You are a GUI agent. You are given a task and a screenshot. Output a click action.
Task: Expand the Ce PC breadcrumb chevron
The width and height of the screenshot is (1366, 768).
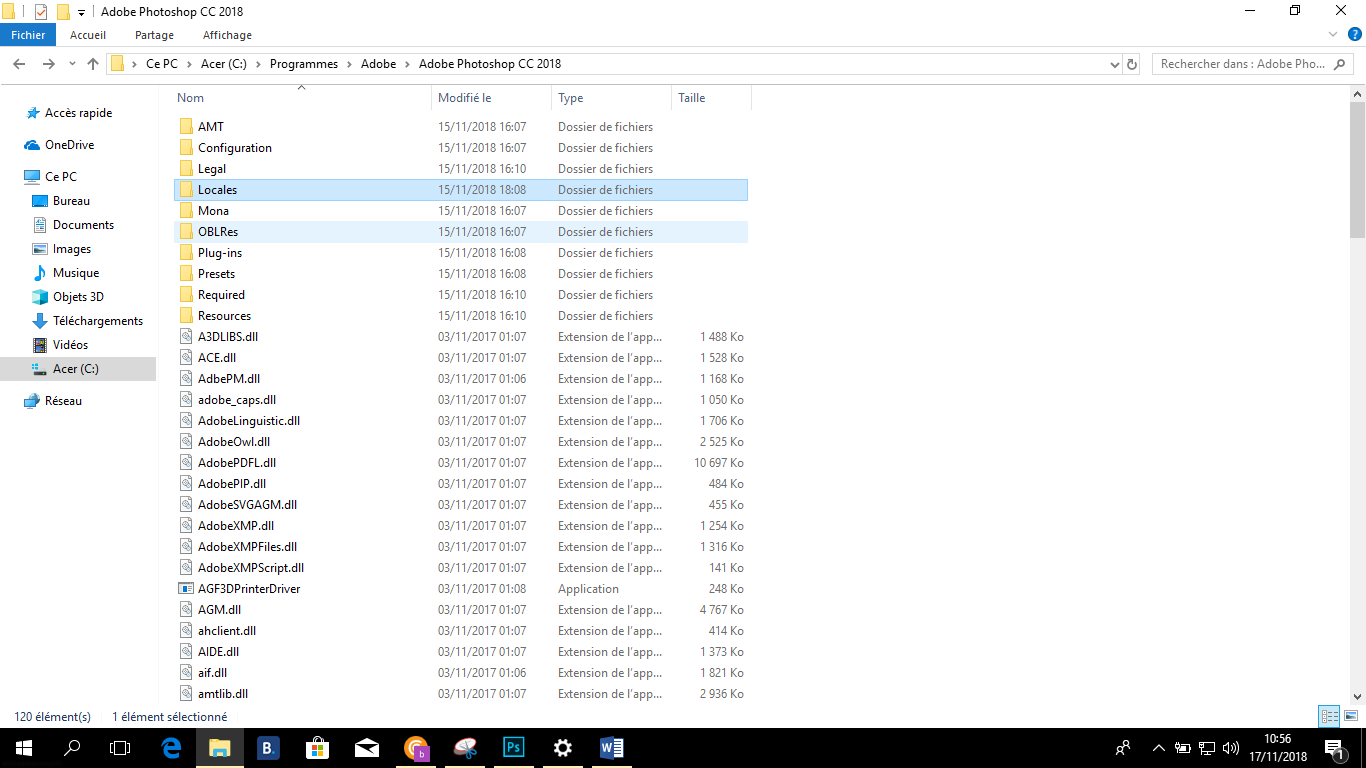click(x=190, y=64)
